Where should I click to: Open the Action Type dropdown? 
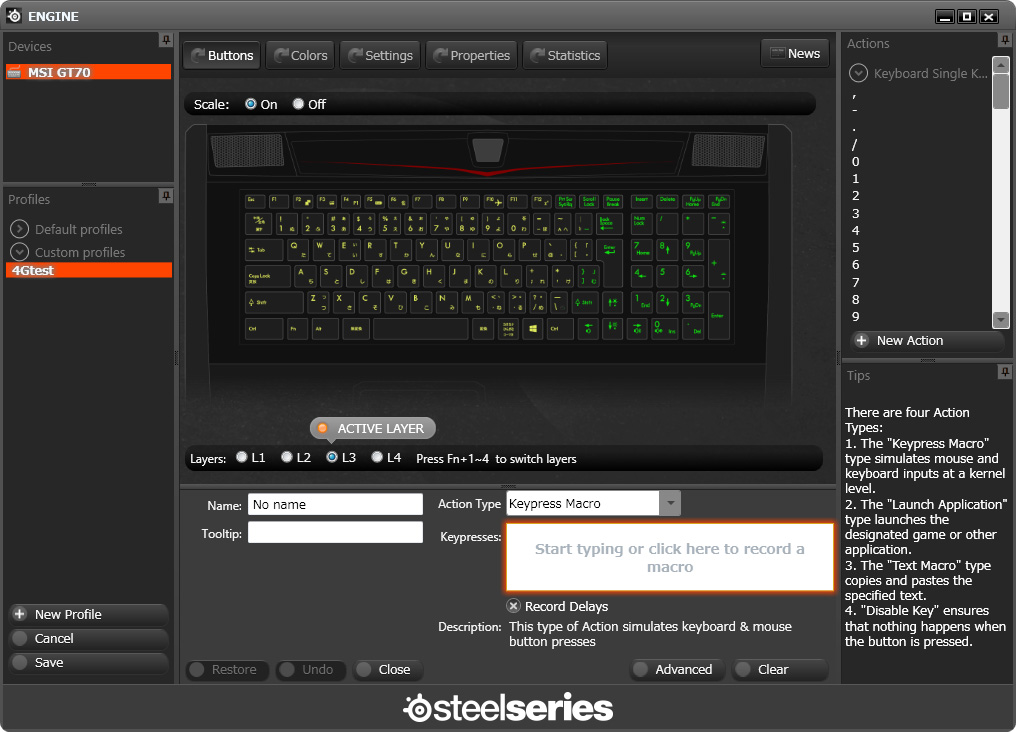(x=671, y=503)
